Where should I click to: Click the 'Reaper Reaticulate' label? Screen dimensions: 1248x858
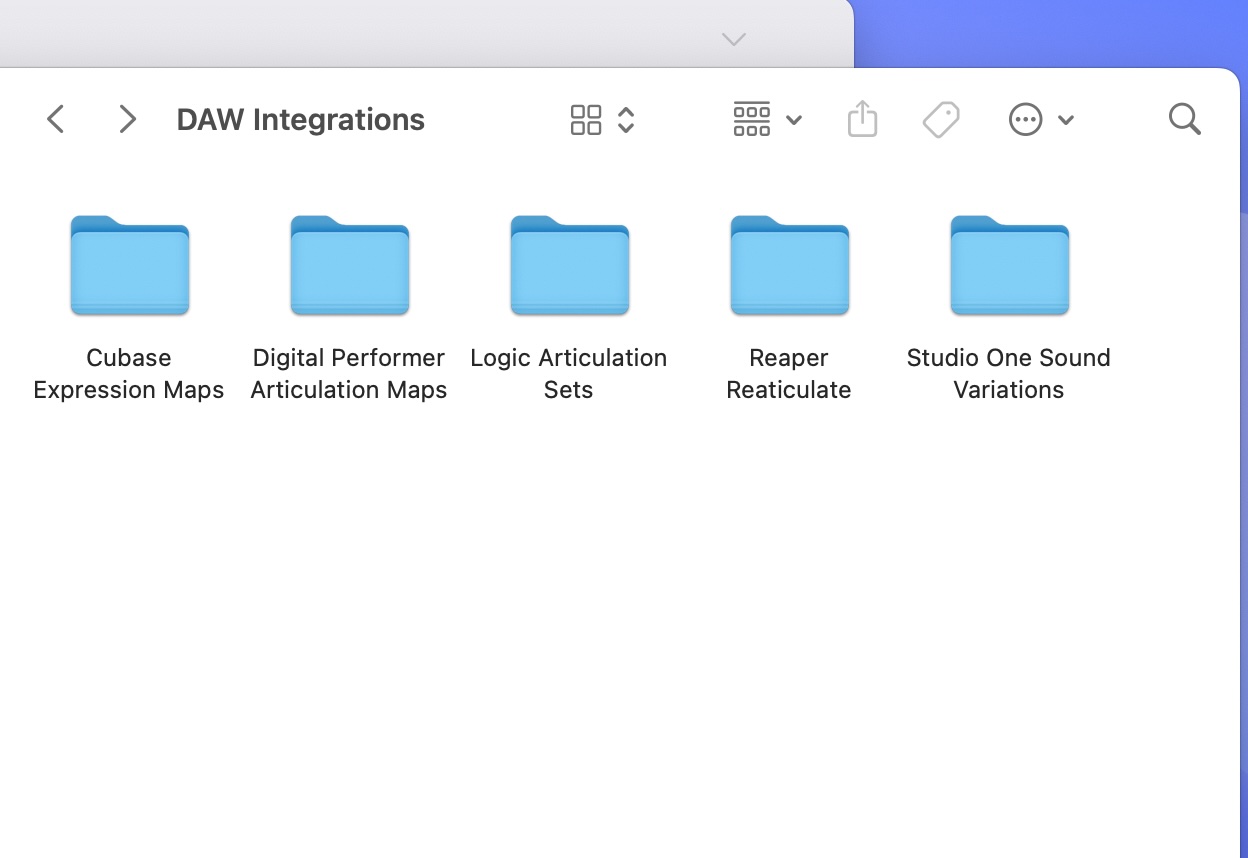[789, 373]
